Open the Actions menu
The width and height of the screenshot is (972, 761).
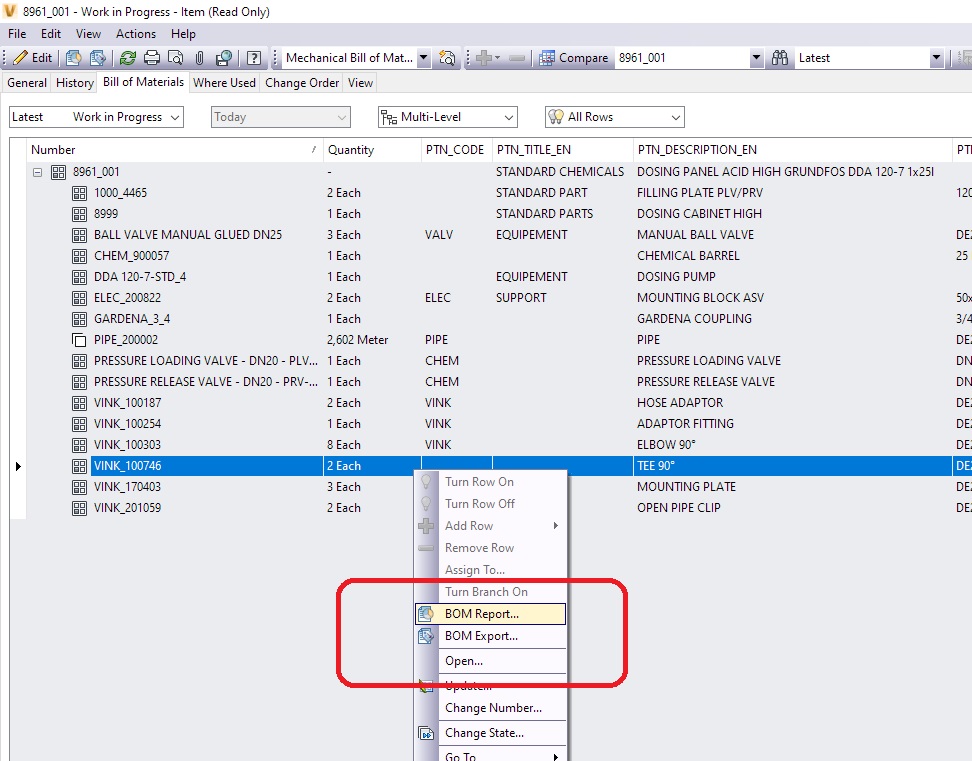136,33
